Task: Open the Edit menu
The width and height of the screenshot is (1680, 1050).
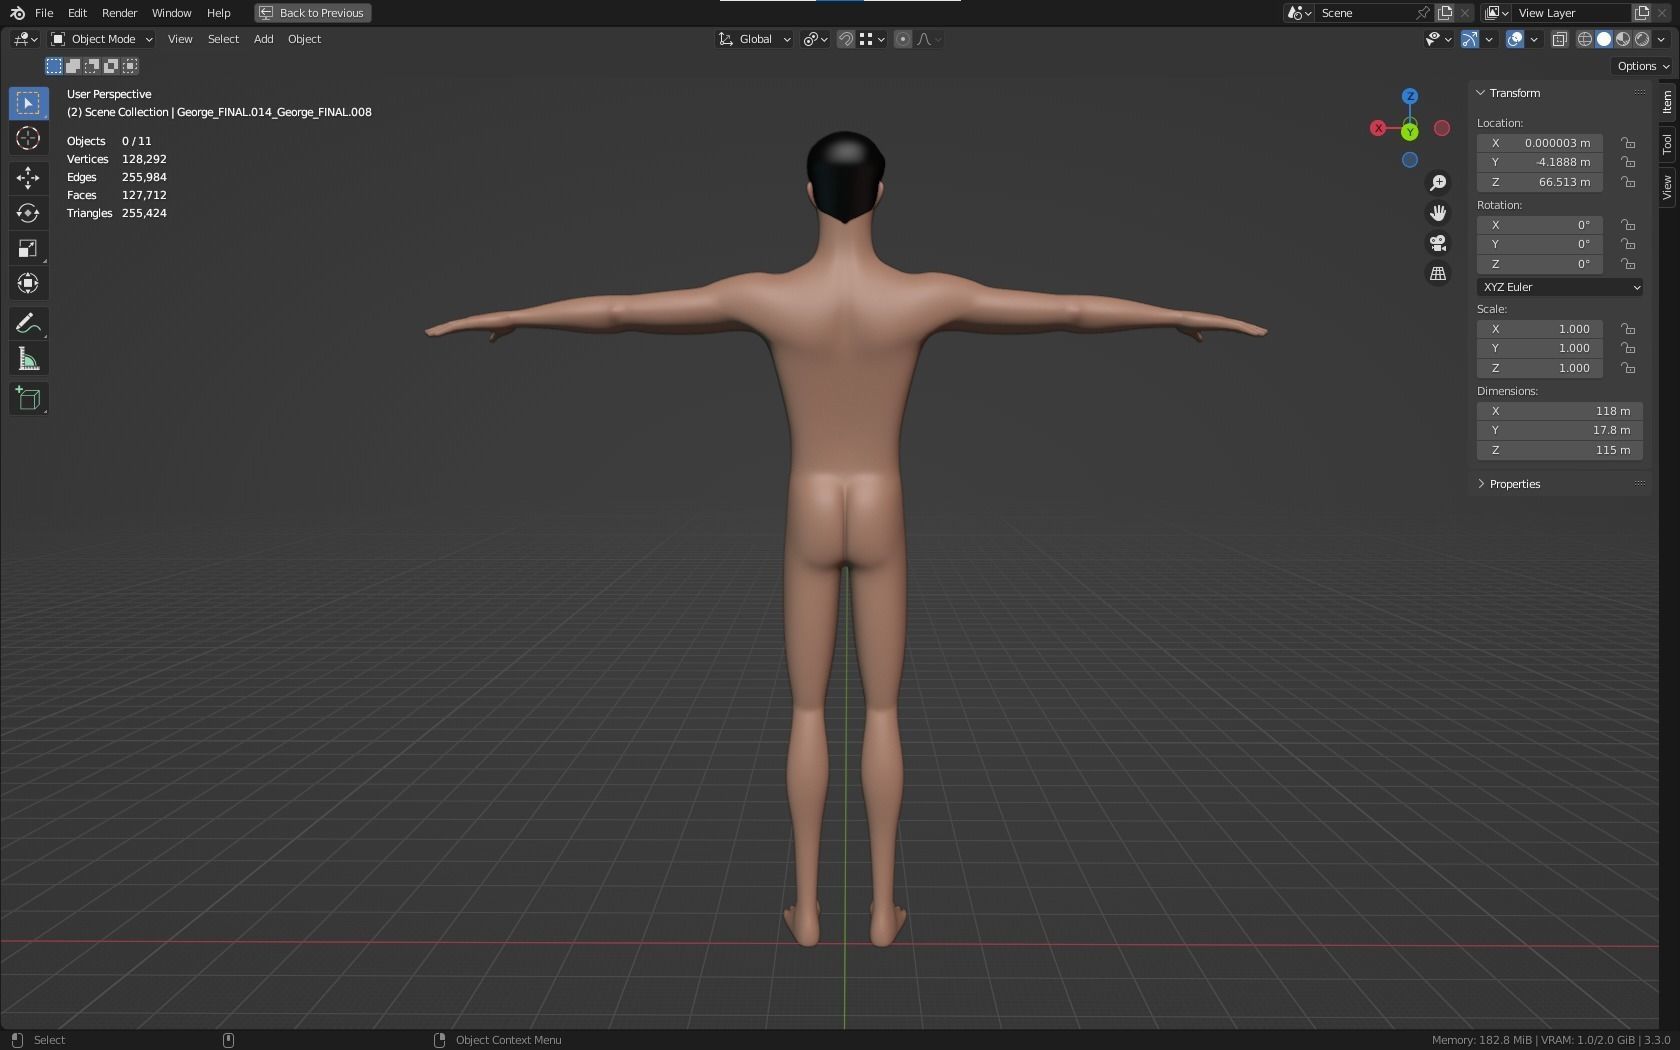Action: (x=77, y=13)
